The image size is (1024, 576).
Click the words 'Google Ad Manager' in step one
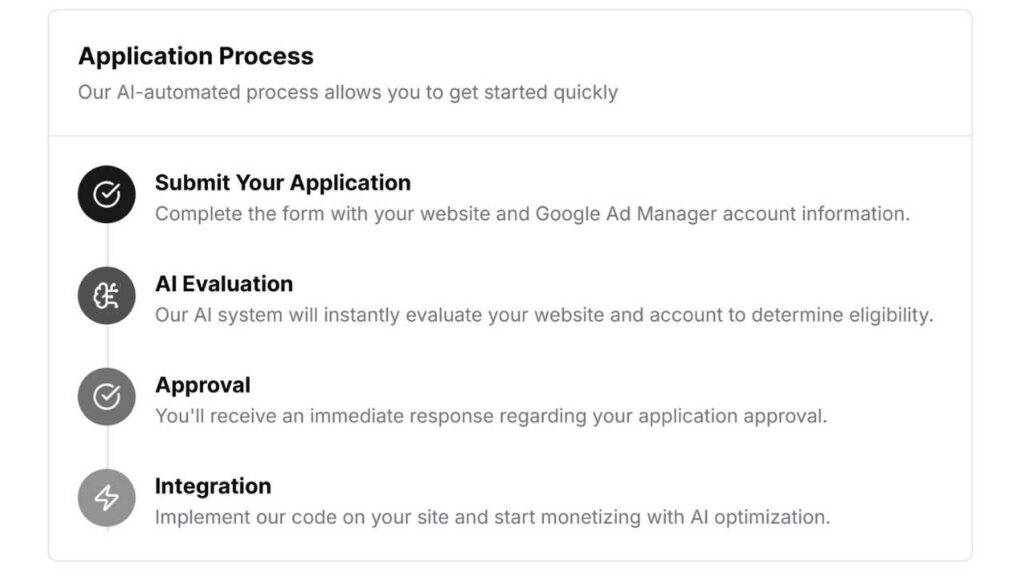click(x=626, y=214)
